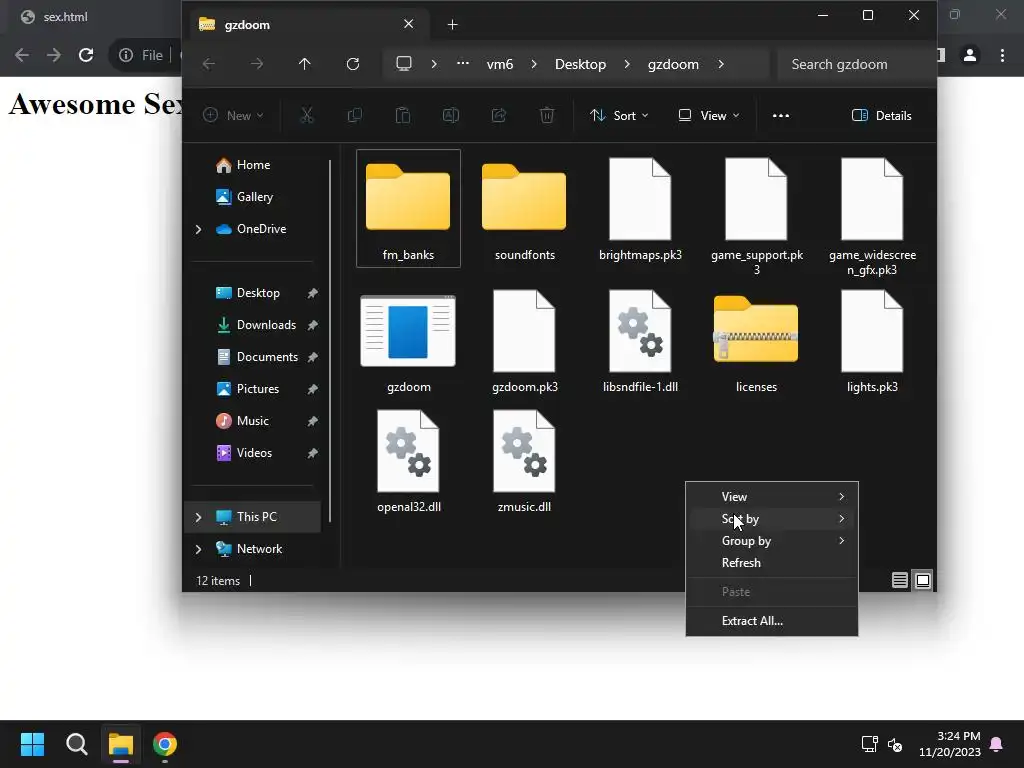Open Gallery in navigation pane

[255, 197]
